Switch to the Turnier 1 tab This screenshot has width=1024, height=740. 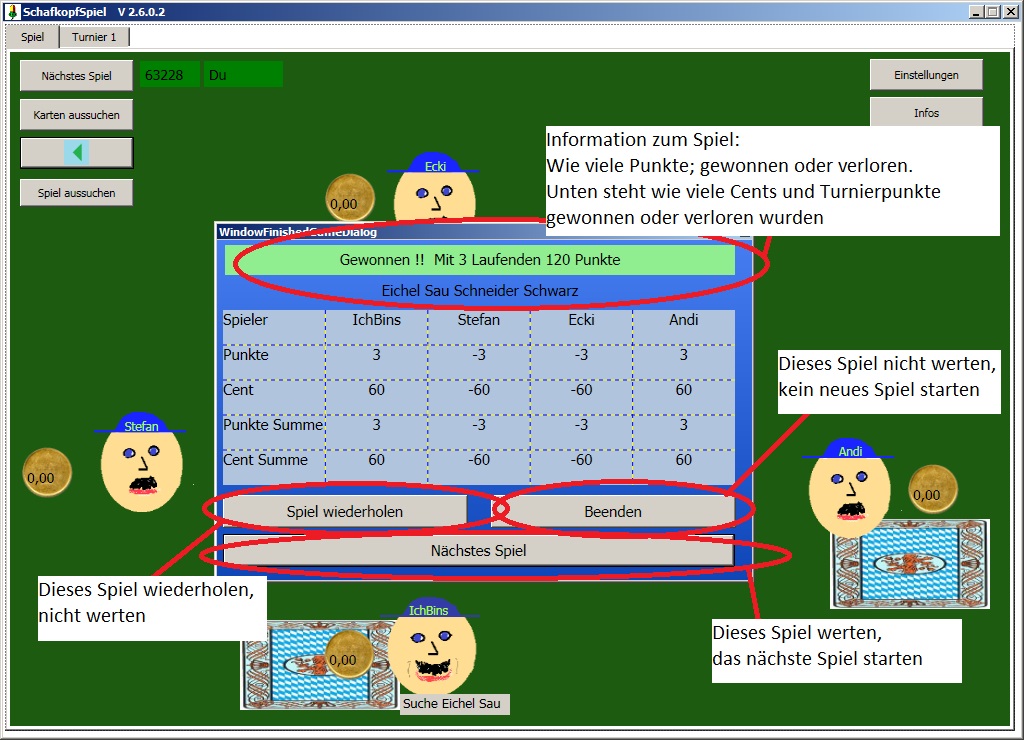[94, 37]
